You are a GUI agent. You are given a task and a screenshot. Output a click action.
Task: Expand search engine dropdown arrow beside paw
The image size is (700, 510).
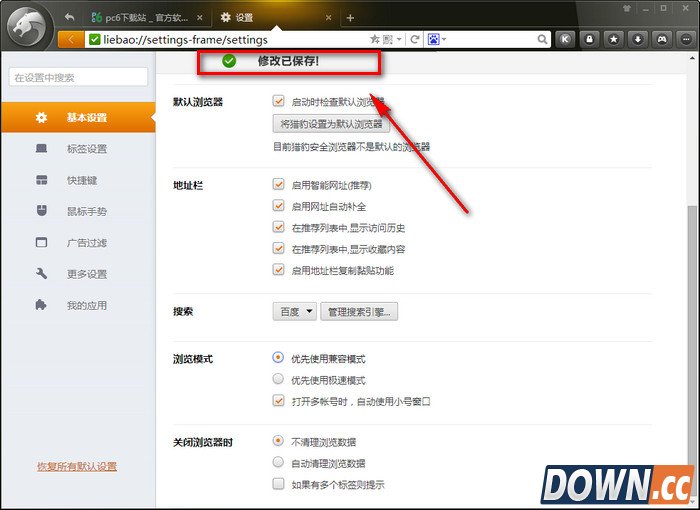[444, 39]
